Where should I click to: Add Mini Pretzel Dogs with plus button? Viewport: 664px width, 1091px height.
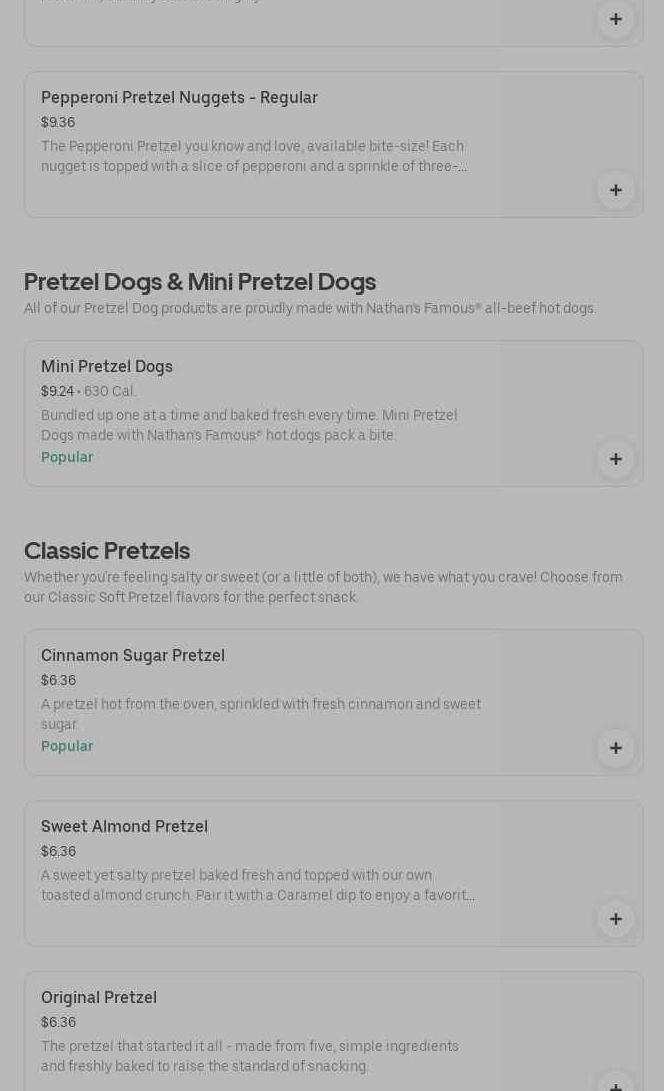click(615, 459)
